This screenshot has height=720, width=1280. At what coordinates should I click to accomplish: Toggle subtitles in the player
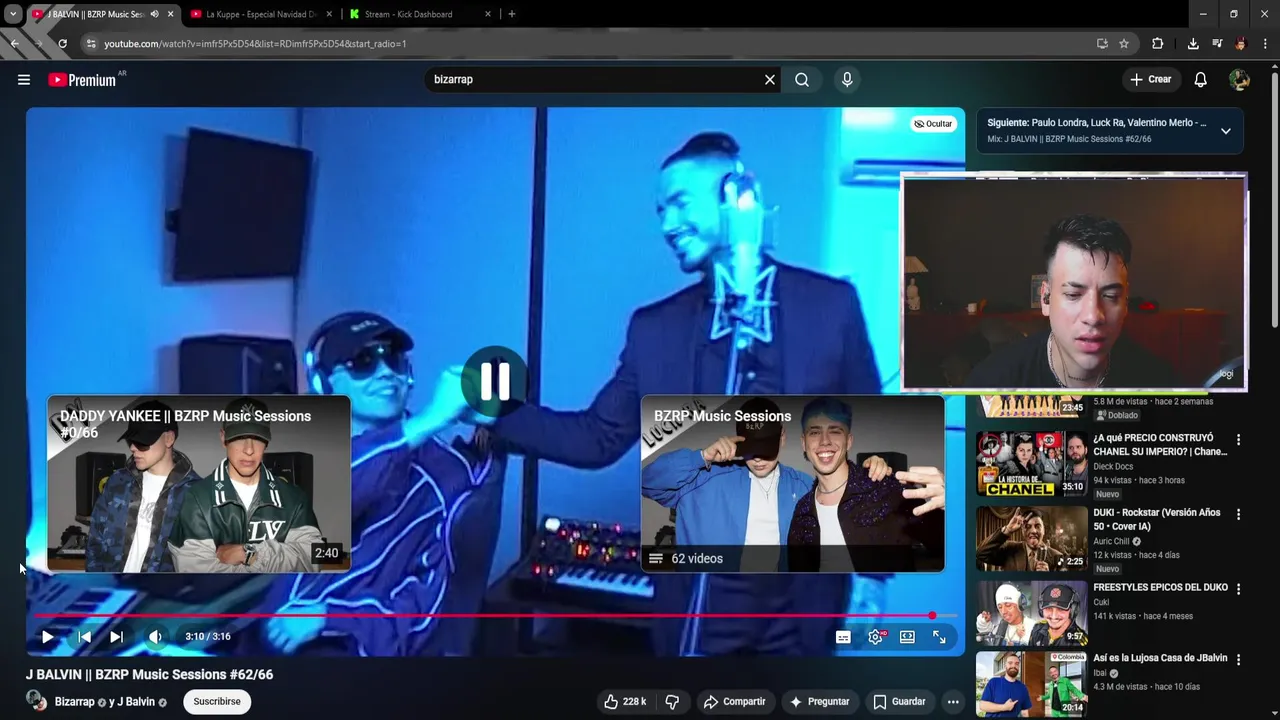tap(843, 637)
